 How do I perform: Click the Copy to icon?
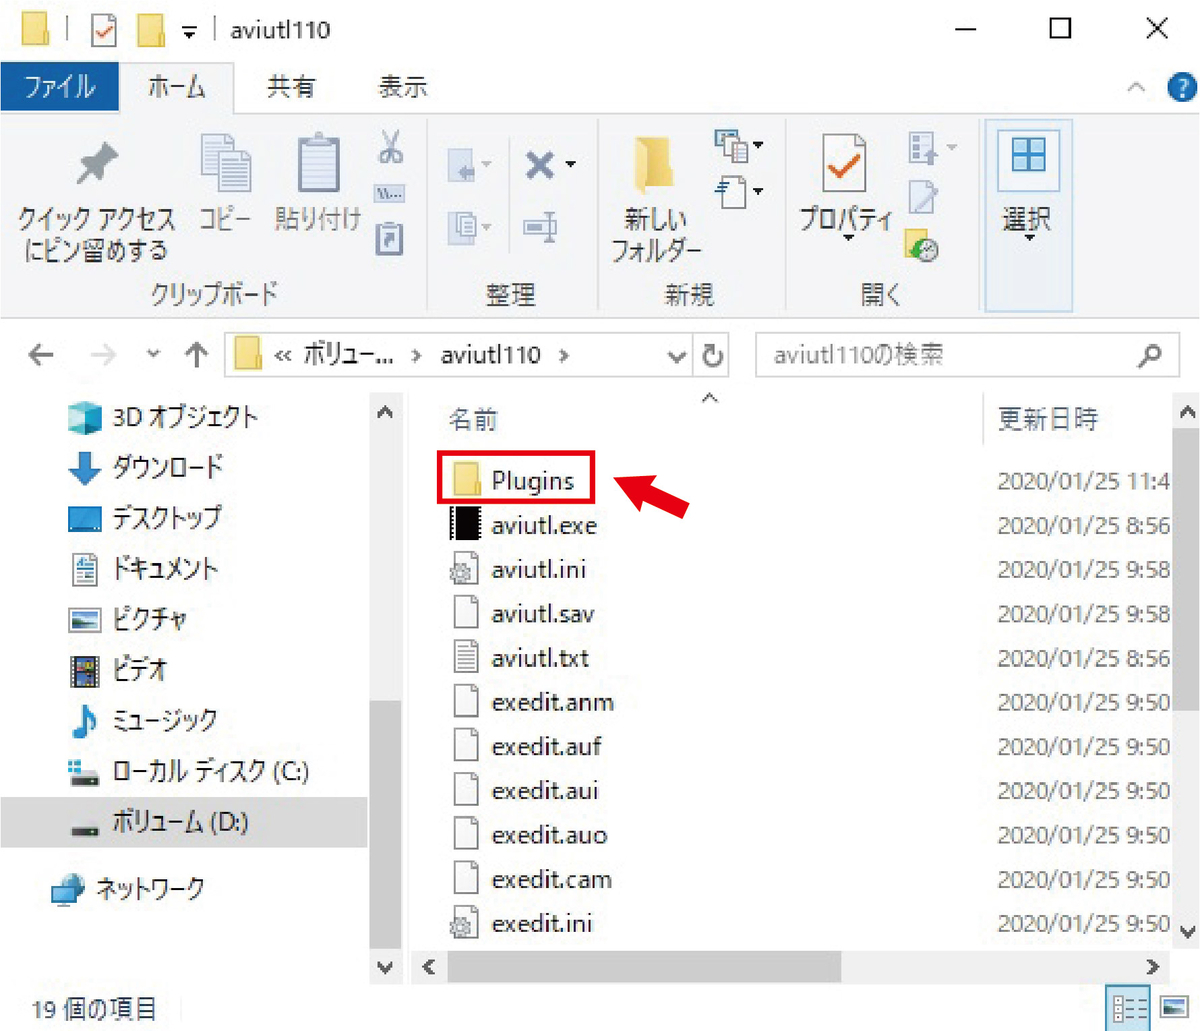464,227
